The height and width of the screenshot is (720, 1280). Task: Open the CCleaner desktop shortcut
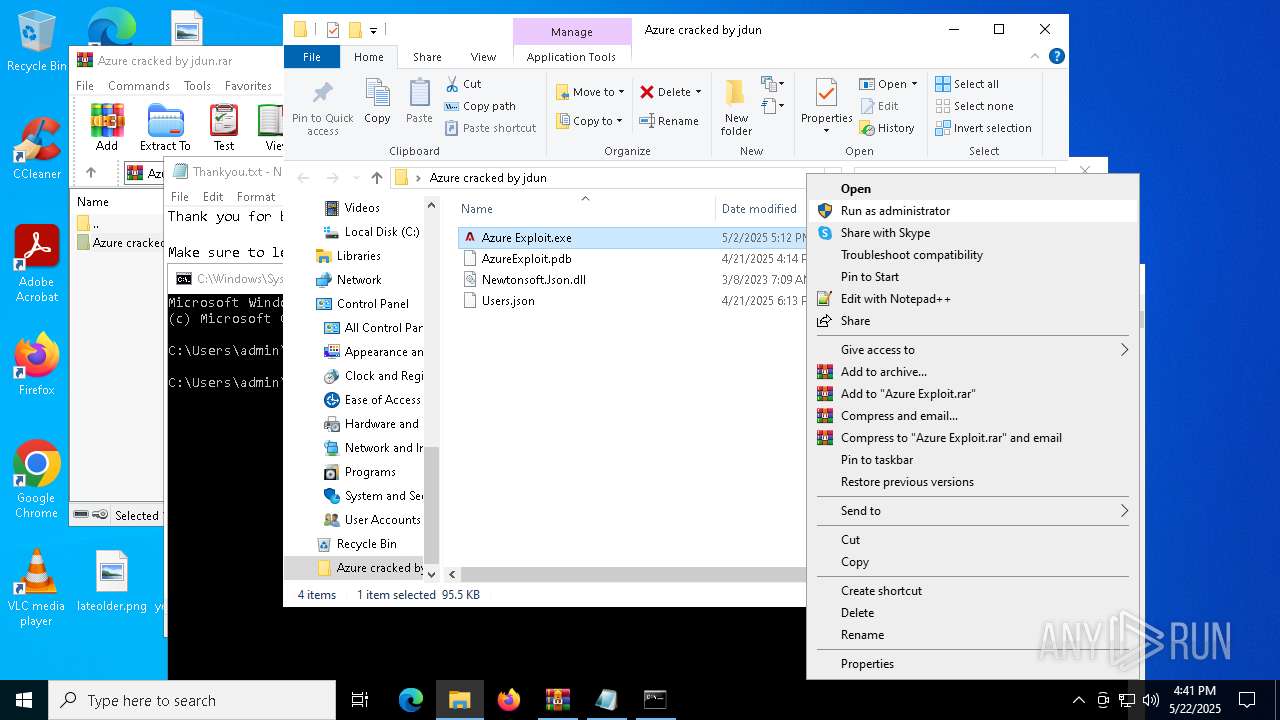37,150
